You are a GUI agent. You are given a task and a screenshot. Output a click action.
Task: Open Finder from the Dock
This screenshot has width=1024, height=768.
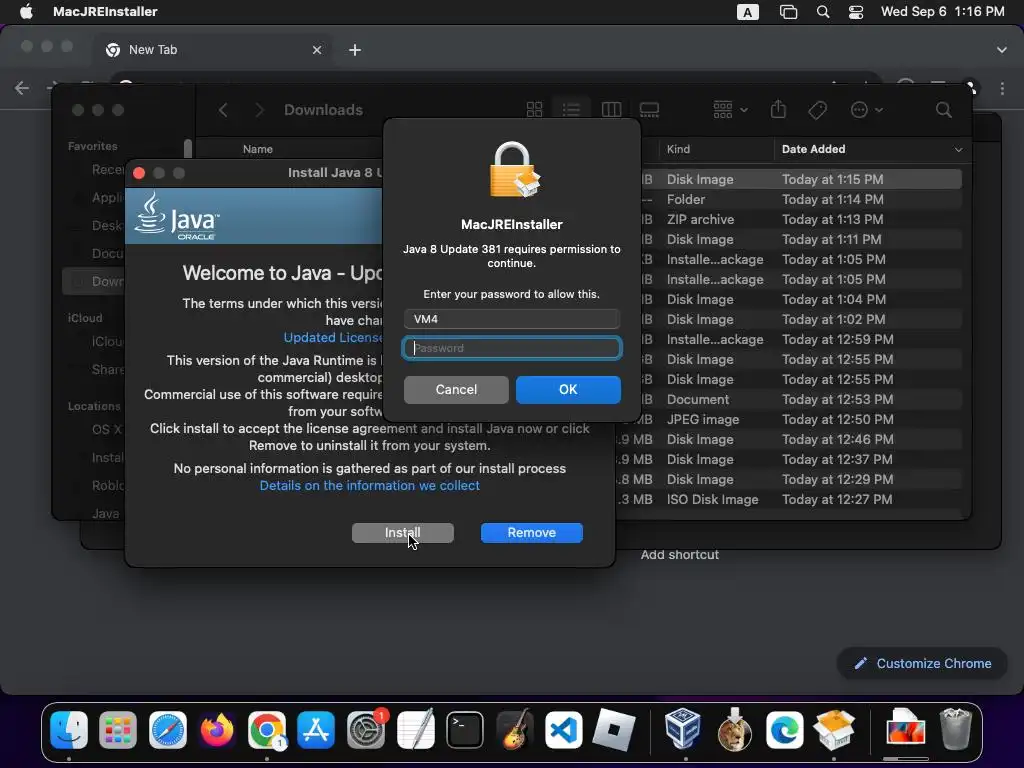point(69,729)
